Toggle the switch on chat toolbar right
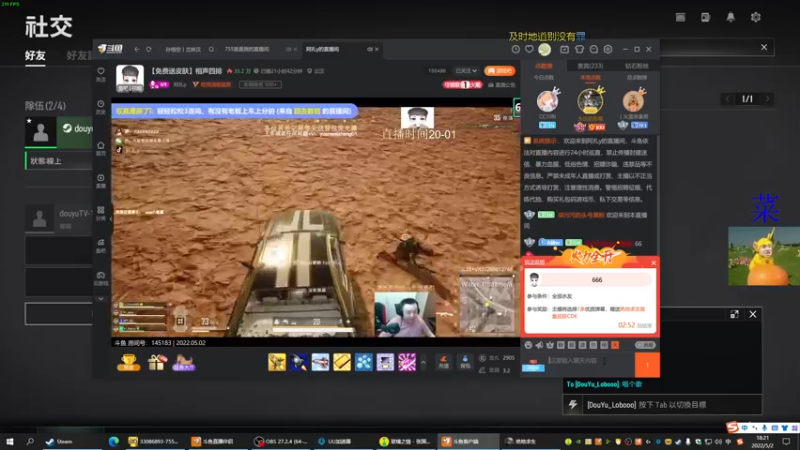Image resolution: width=800 pixels, height=450 pixels. pos(645,345)
